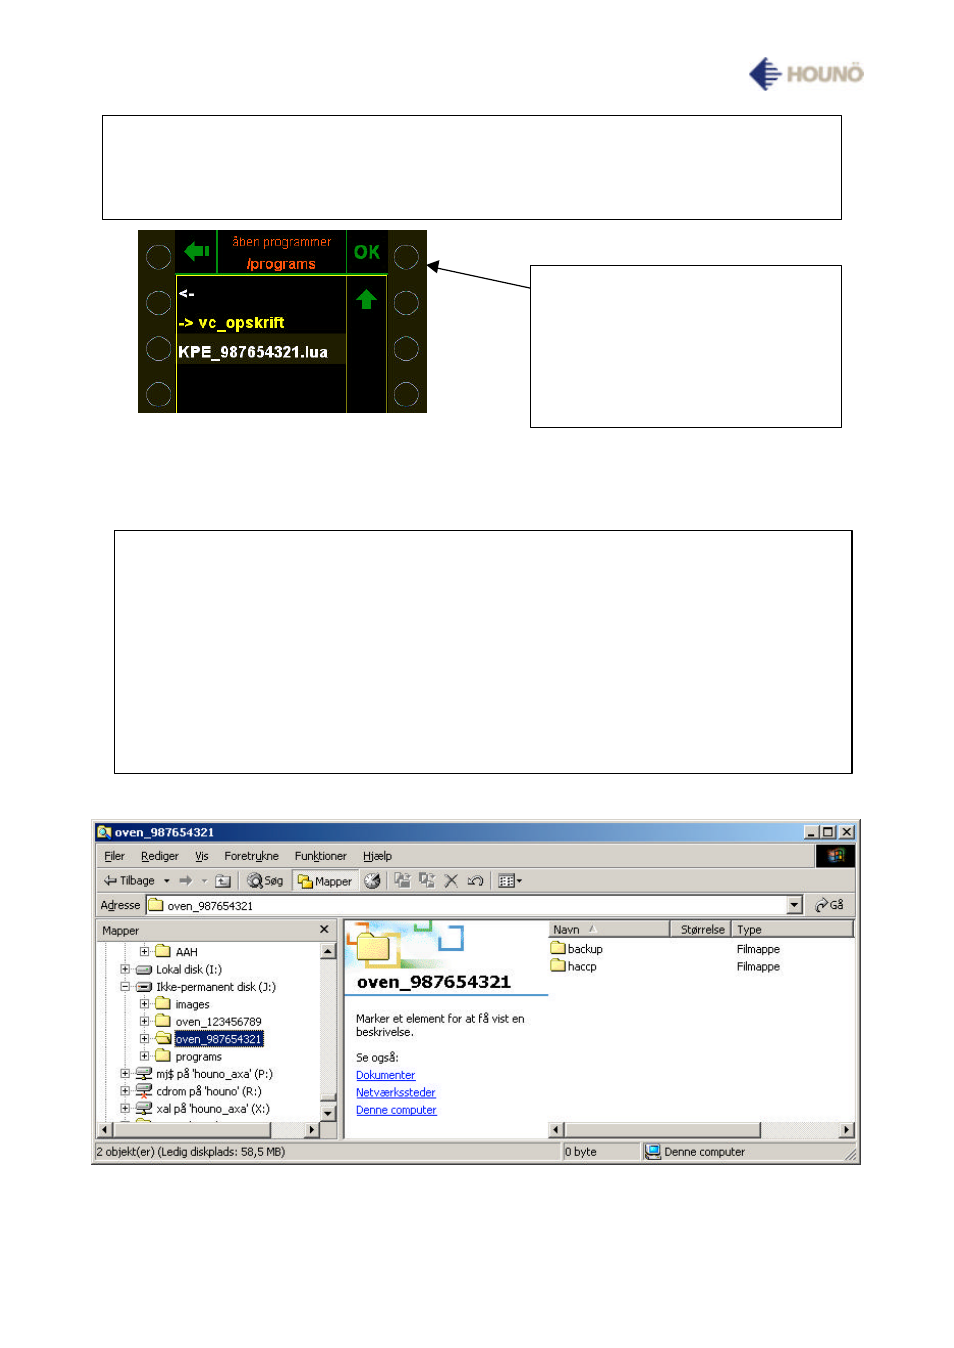Click the folder tree horizontal scroll-left arrow
Screen dimensions: 954x1348
(x=104, y=1130)
